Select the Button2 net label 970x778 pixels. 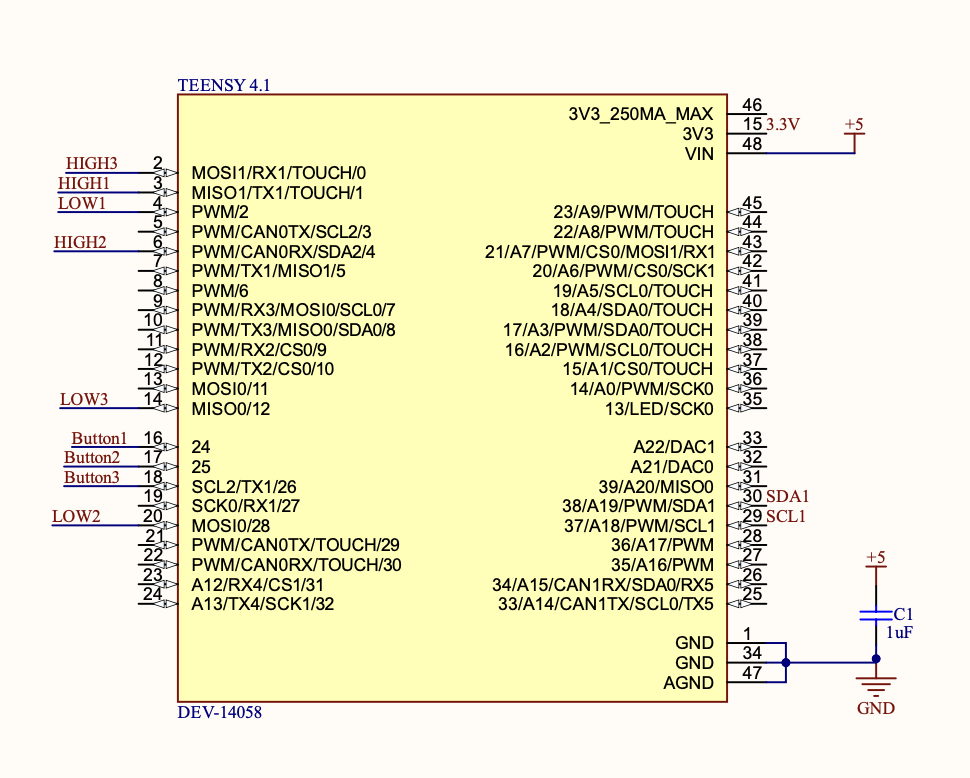pos(92,458)
